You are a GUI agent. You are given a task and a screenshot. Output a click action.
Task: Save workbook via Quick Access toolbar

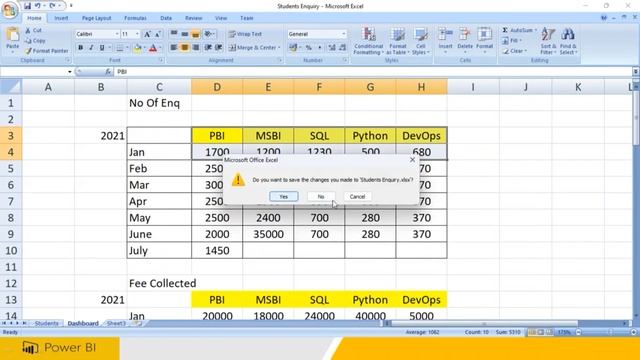click(x=27, y=6)
